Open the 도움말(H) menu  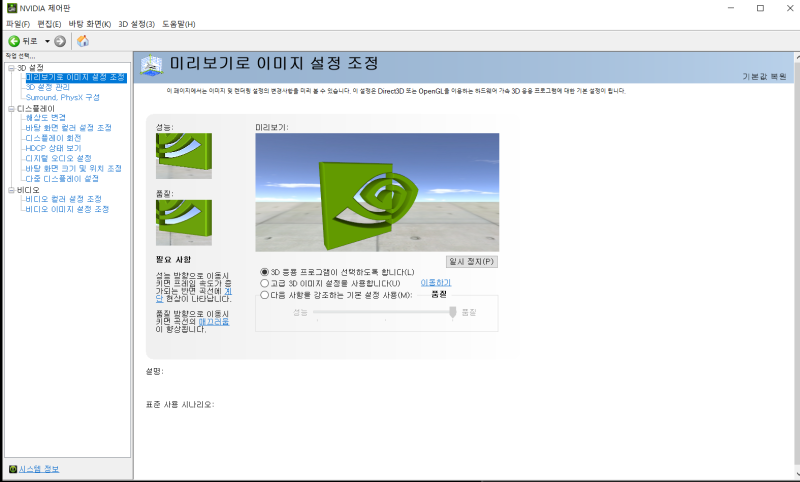click(179, 24)
